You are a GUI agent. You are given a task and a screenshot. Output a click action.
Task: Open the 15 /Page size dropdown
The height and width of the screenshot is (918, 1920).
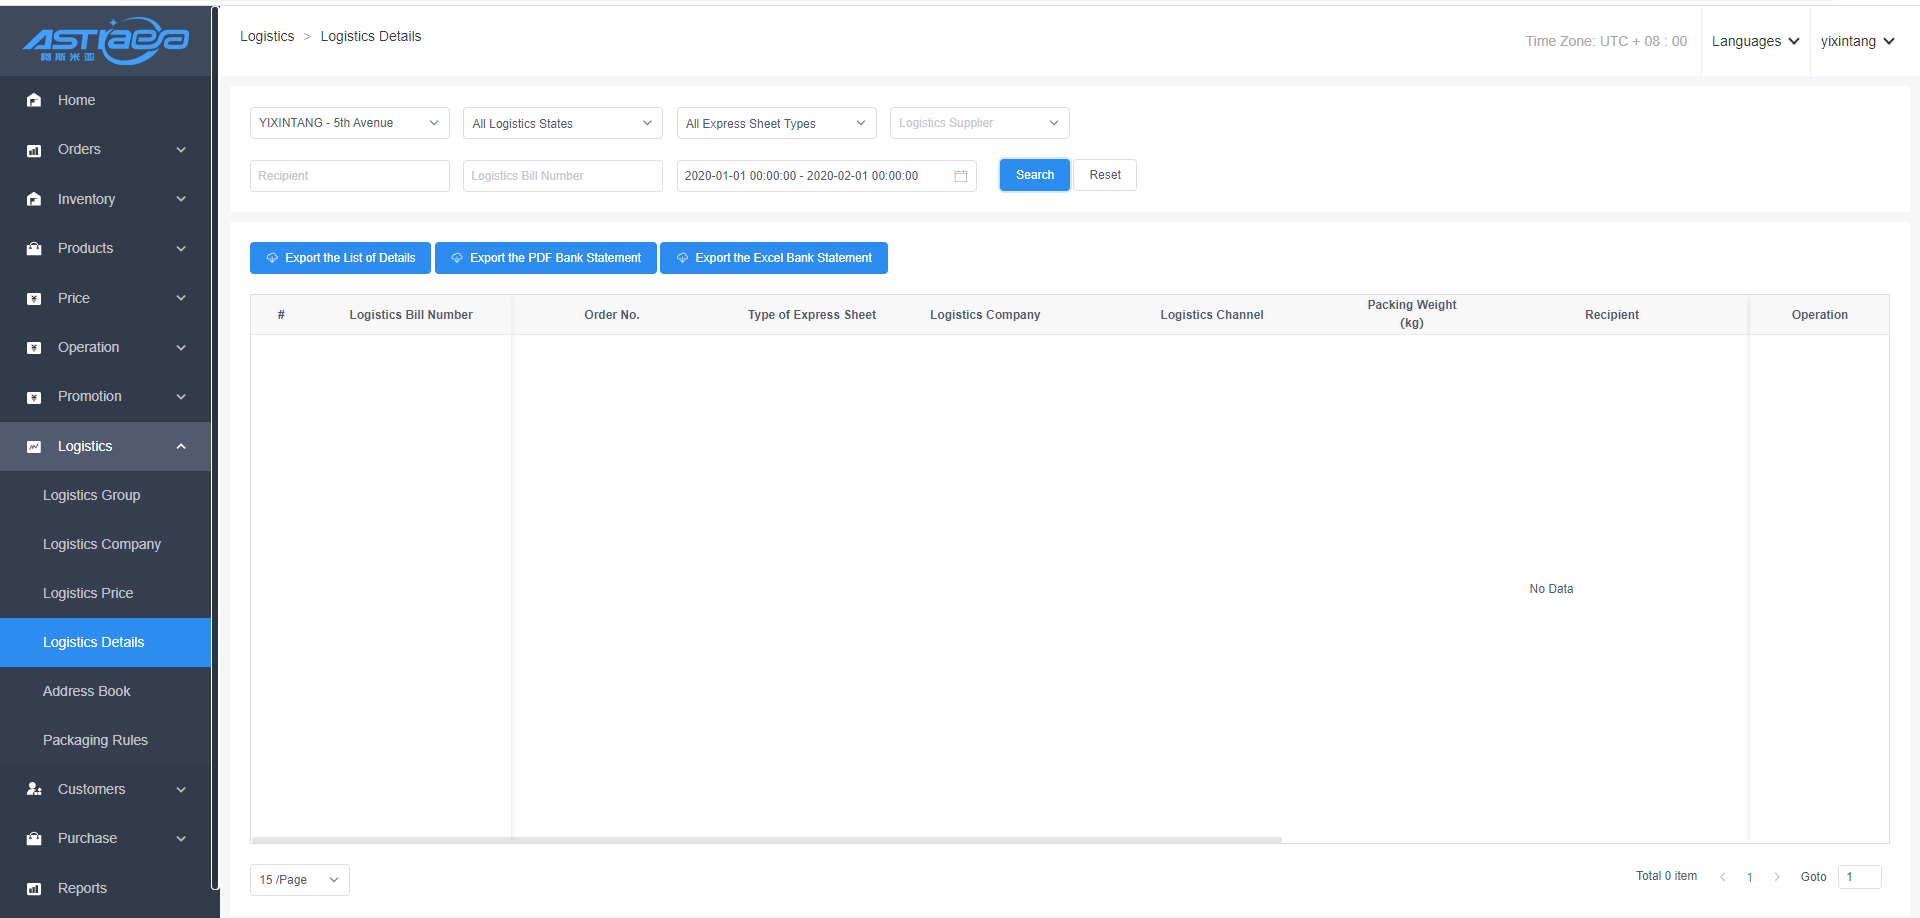tap(299, 880)
